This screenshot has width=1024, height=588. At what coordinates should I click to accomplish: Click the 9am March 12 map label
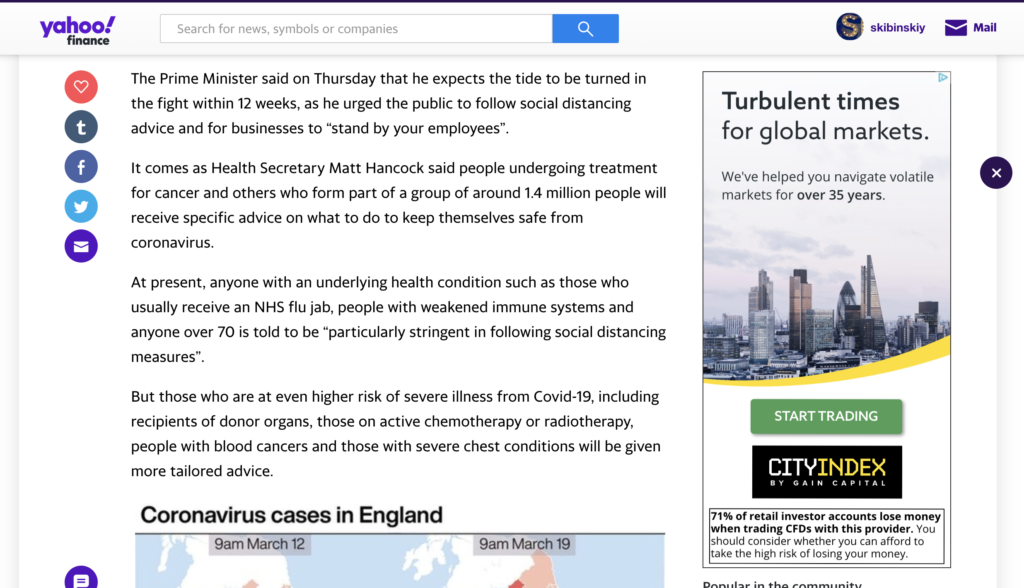coord(259,544)
